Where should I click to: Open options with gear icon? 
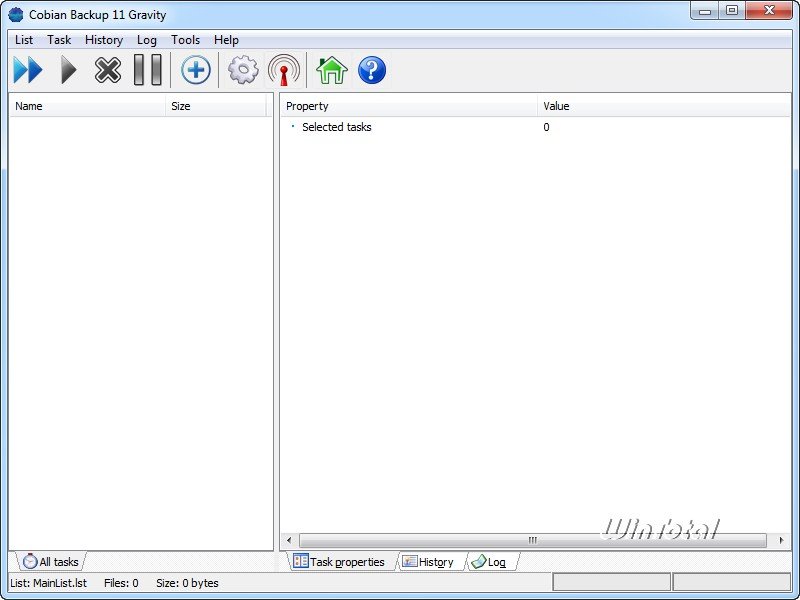[x=243, y=70]
